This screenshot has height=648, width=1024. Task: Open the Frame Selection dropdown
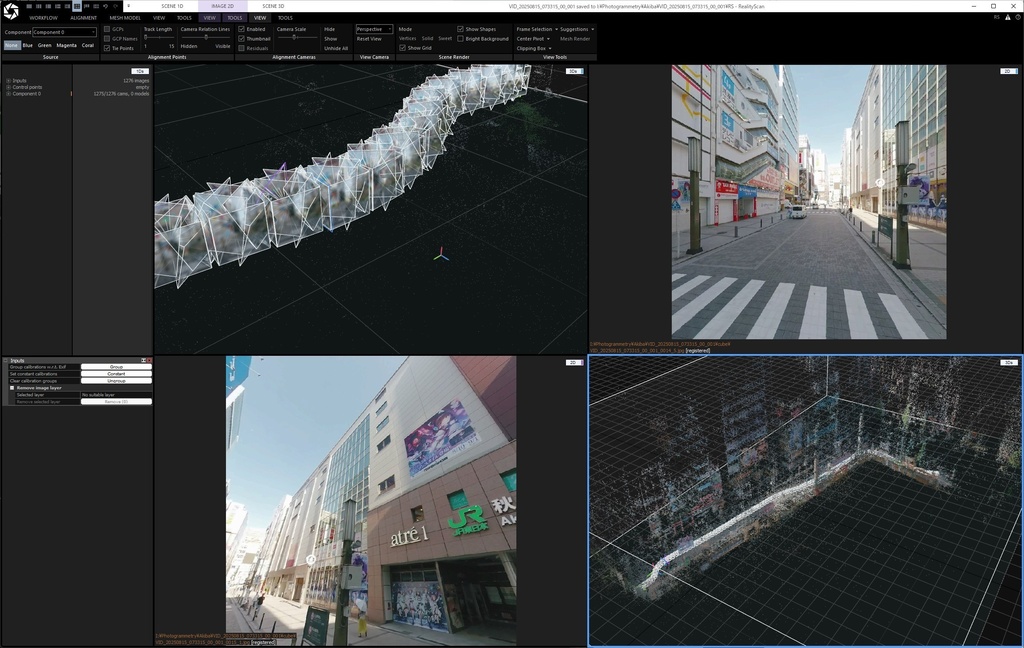(535, 29)
